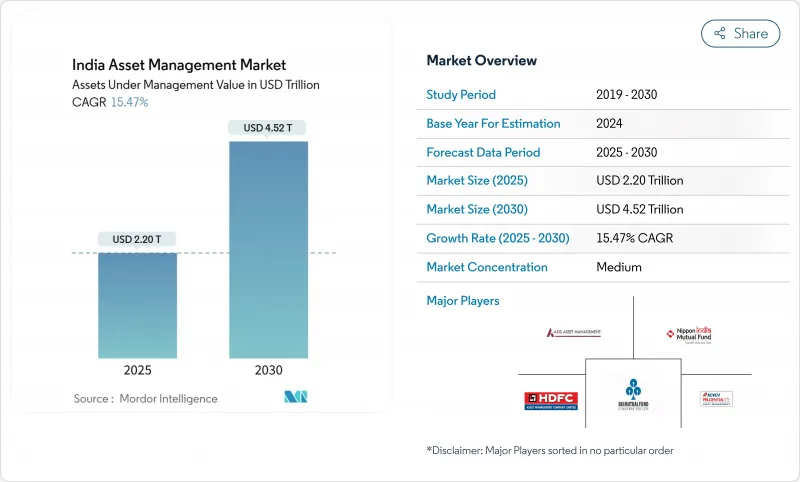The height and width of the screenshot is (482, 800).
Task: Select the Axis Asset Management logo
Action: [574, 332]
